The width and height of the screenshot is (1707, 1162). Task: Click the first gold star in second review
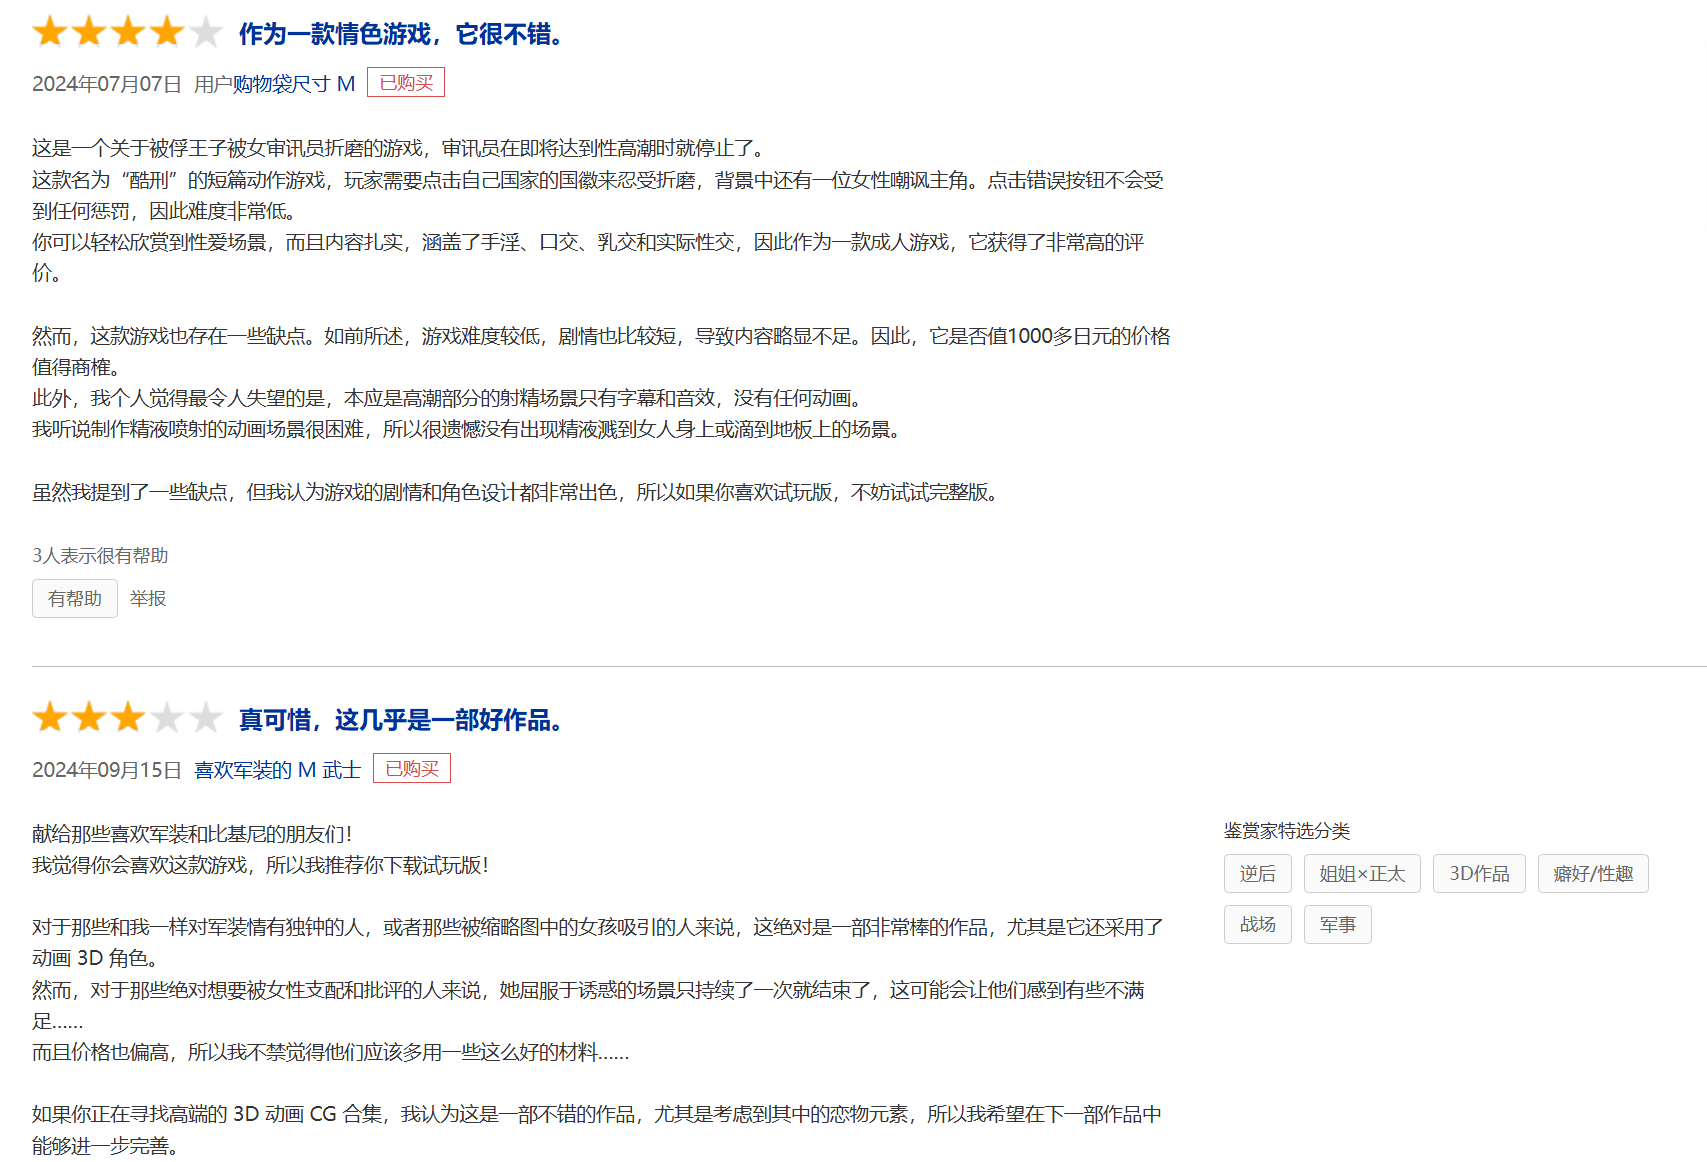point(50,717)
